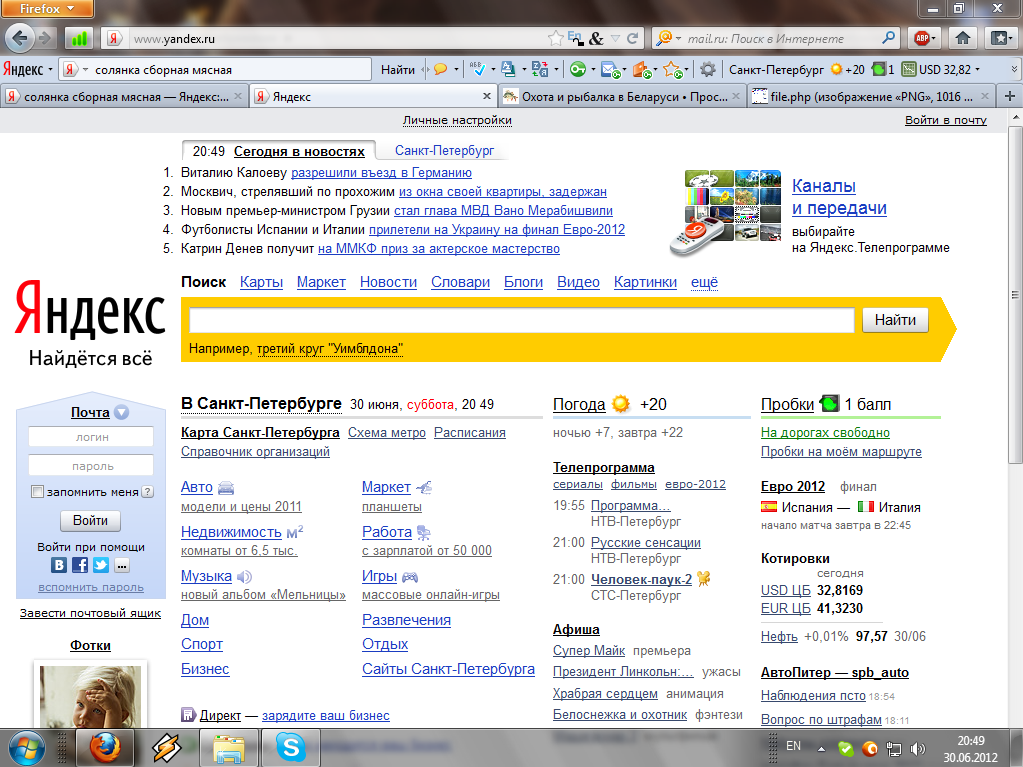Go to the Firefox Home page button
This screenshot has width=1023, height=767.
(962, 38)
